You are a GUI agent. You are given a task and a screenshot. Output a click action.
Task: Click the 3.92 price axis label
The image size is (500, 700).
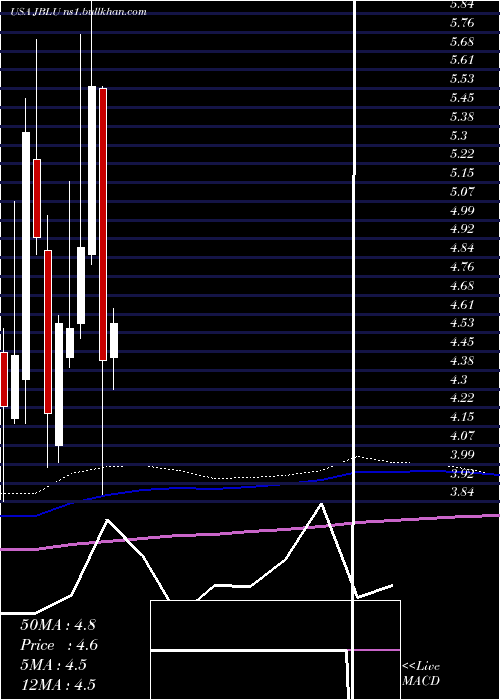pyautogui.click(x=462, y=474)
